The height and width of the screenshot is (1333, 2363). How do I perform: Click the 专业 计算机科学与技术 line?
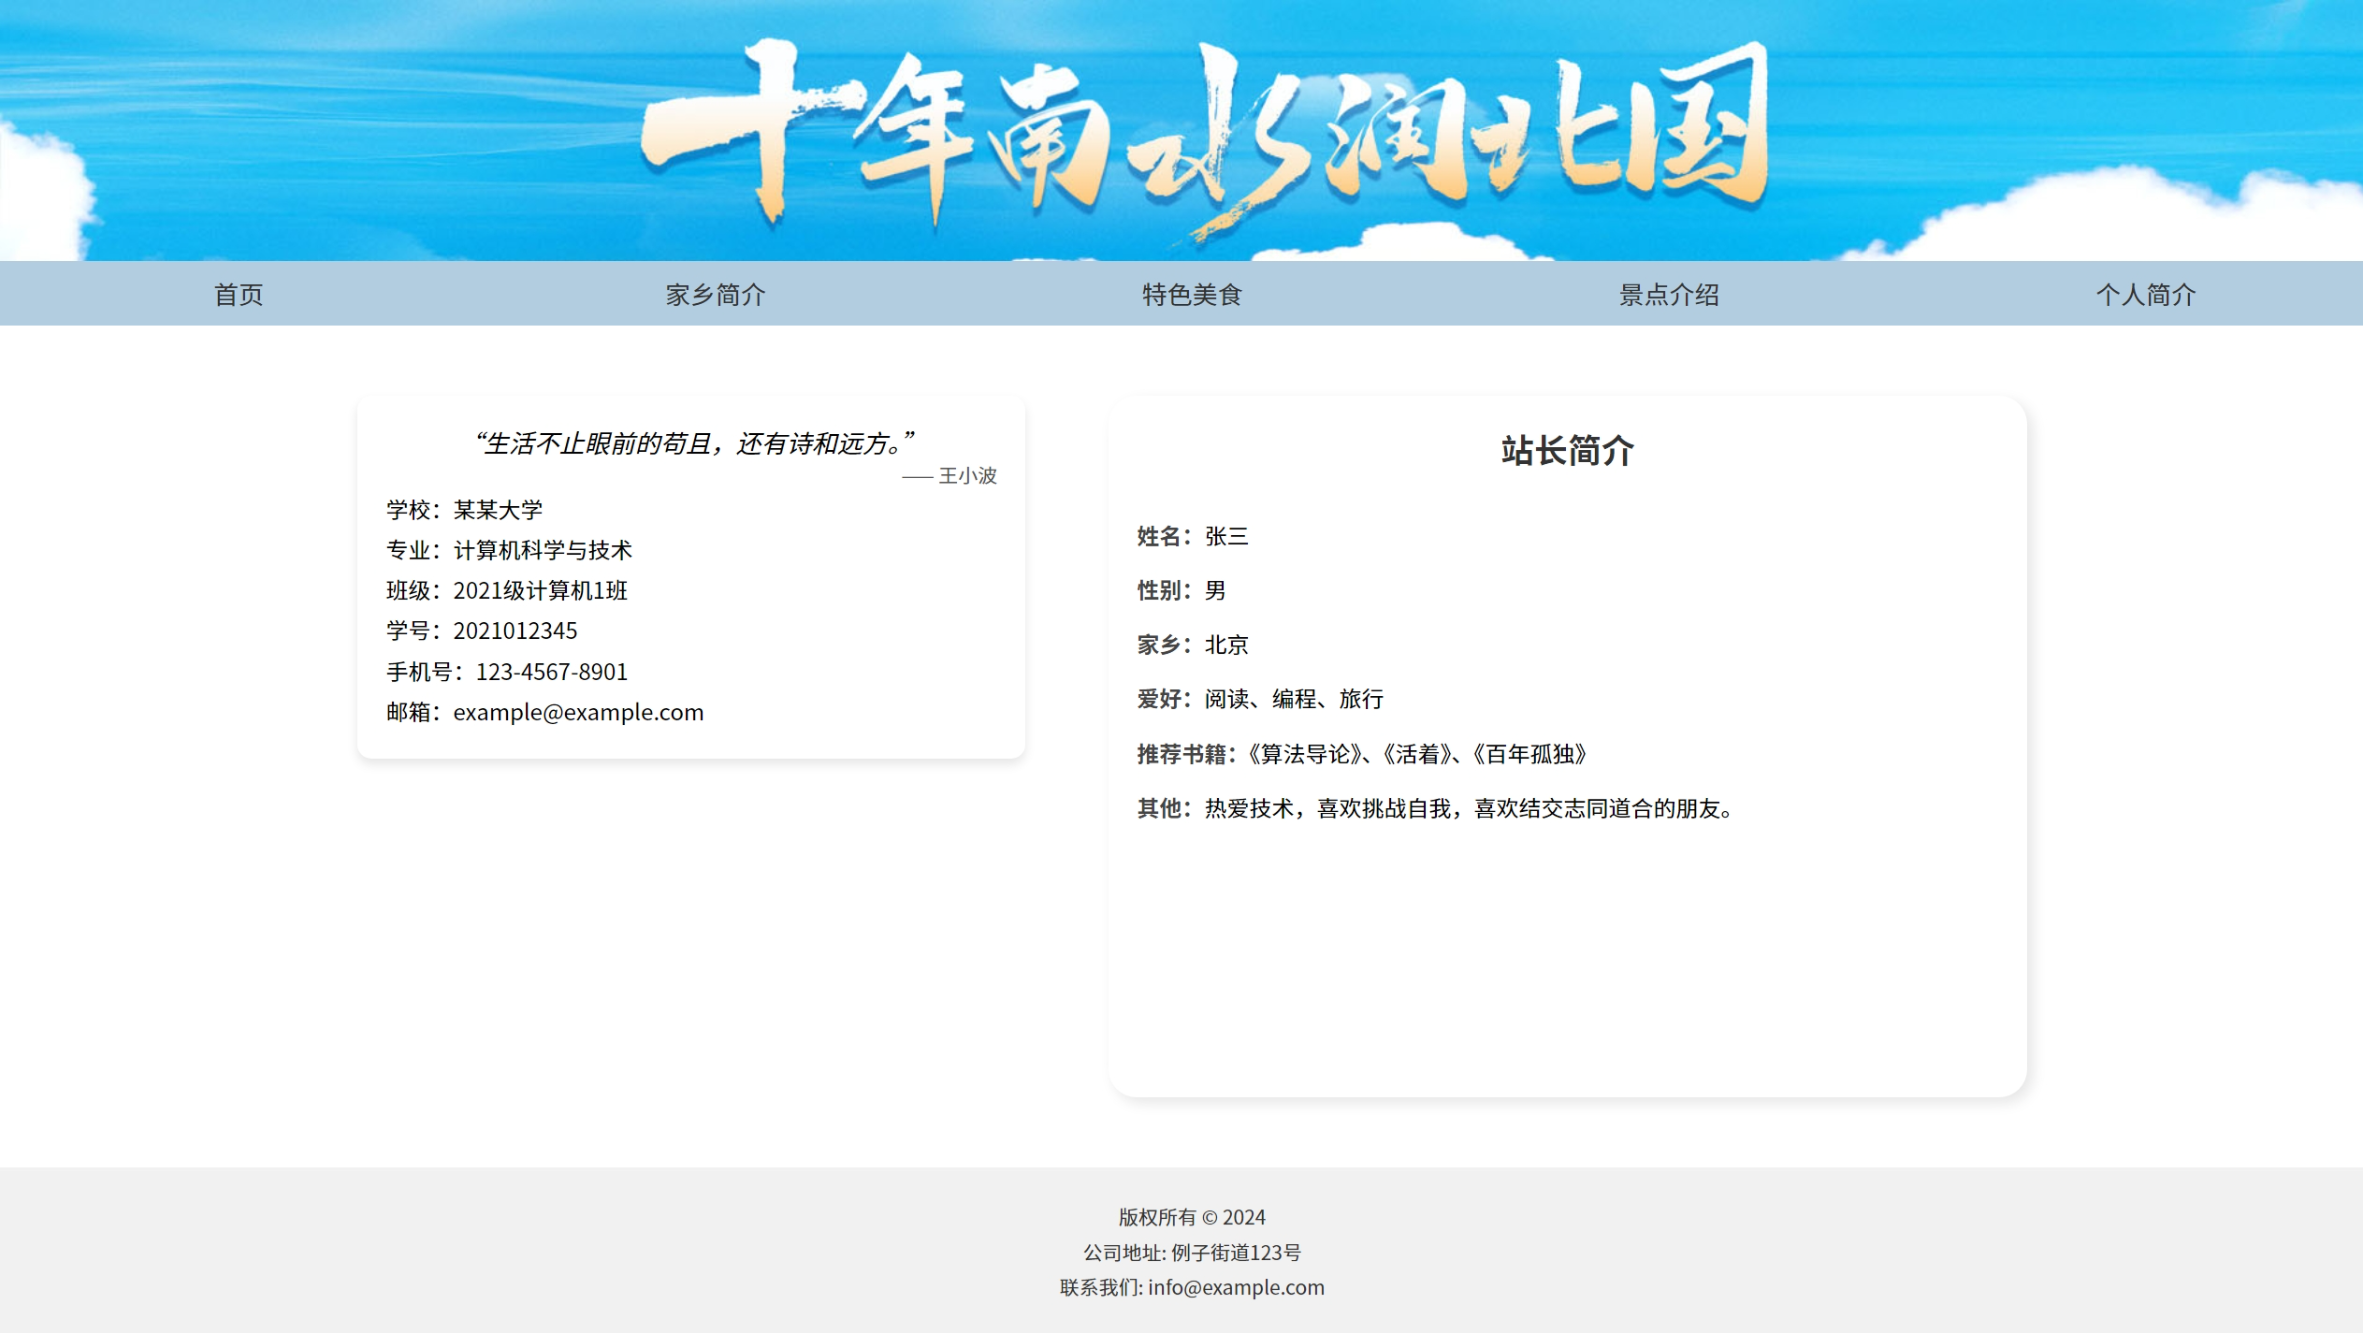pyautogui.click(x=509, y=550)
